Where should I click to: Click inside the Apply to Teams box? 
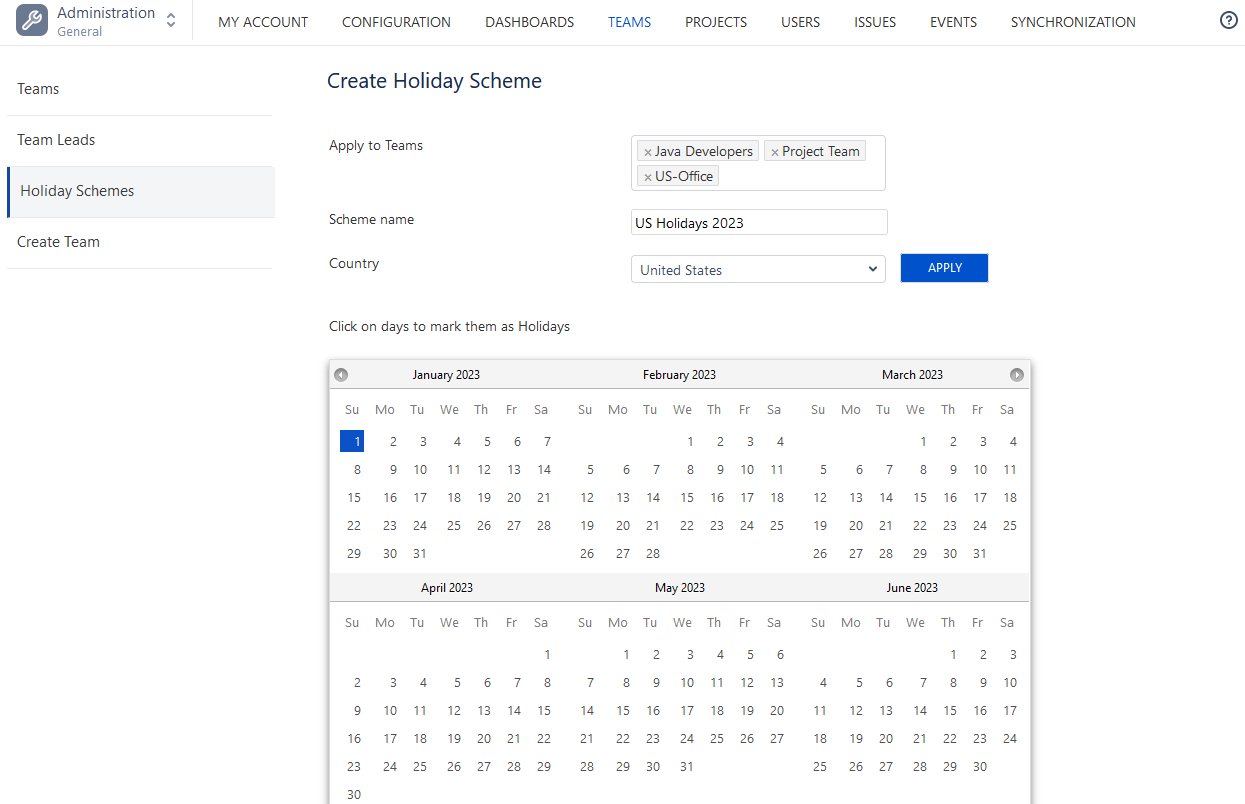[x=758, y=163]
